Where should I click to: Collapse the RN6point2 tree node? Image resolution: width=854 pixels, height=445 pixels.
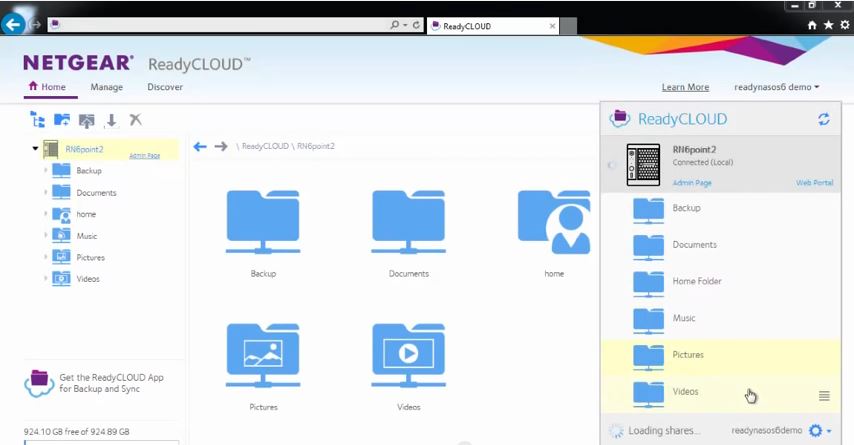[x=35, y=149]
